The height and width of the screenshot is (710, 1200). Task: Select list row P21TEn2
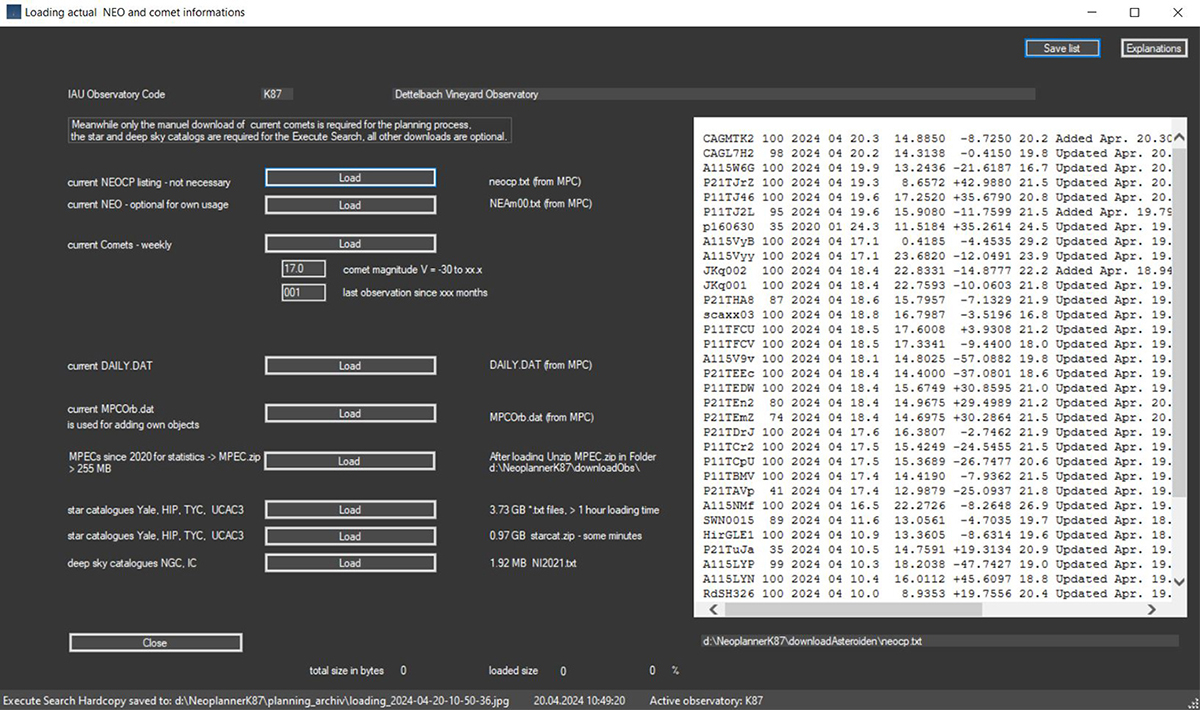[x=938, y=402]
